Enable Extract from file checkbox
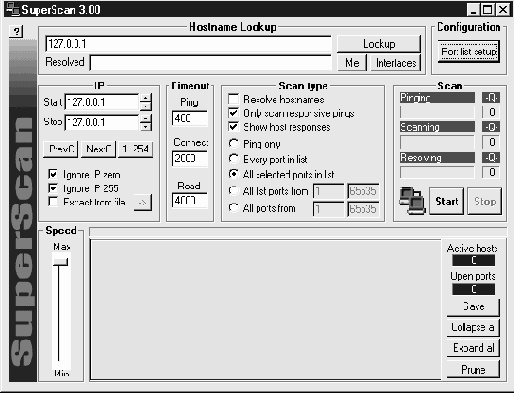 [x=53, y=201]
